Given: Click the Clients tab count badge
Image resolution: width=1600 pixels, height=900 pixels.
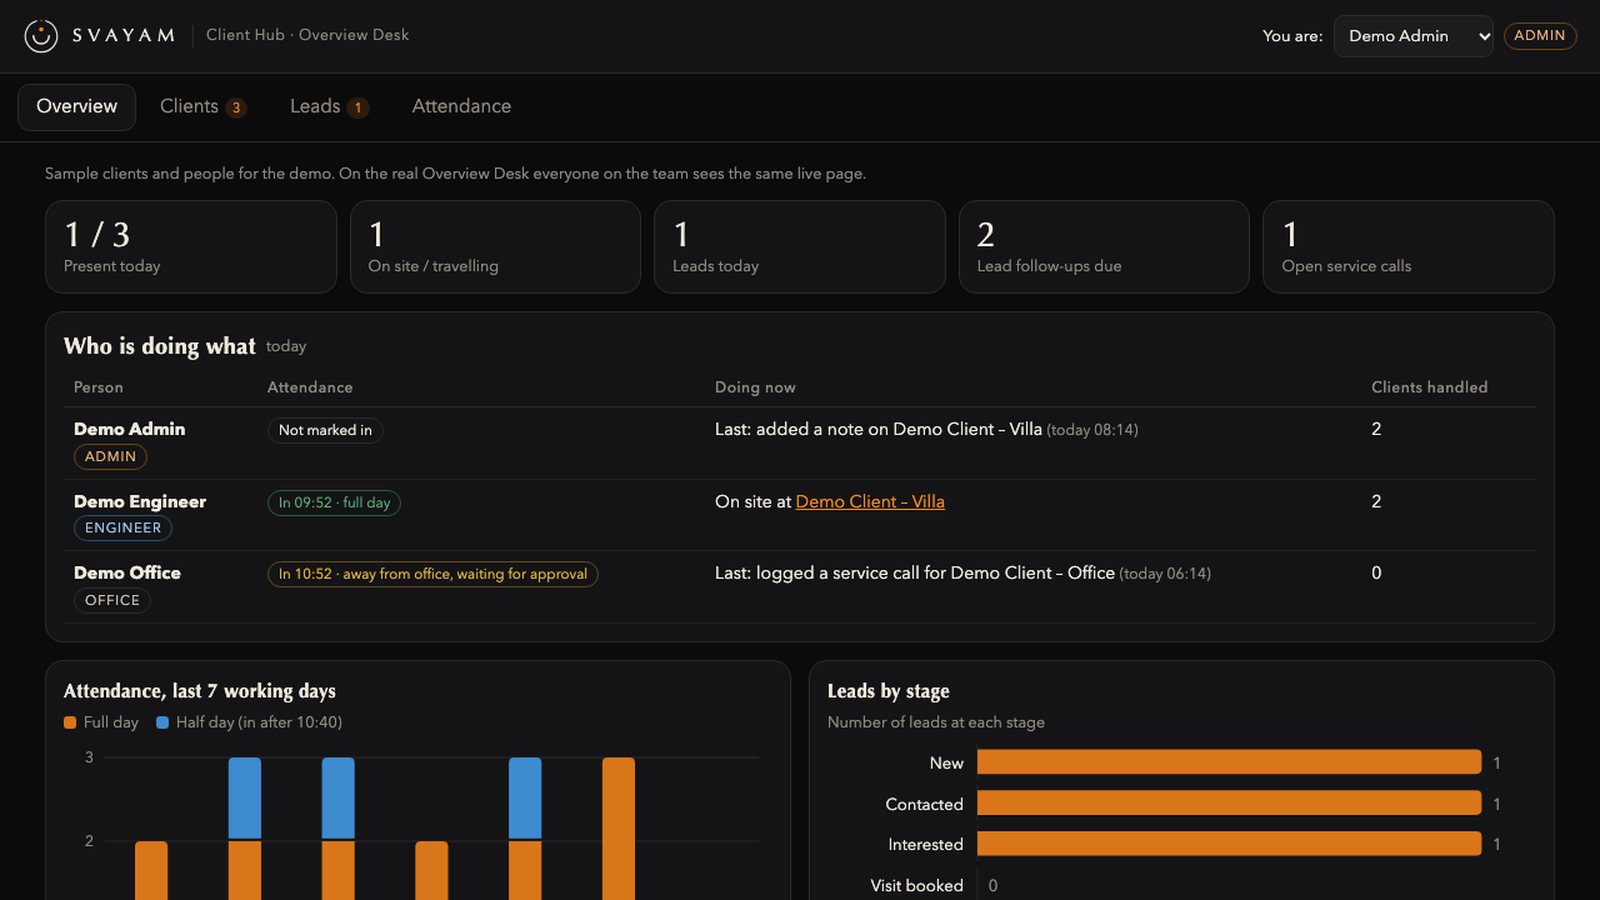Looking at the screenshot, I should point(236,107).
